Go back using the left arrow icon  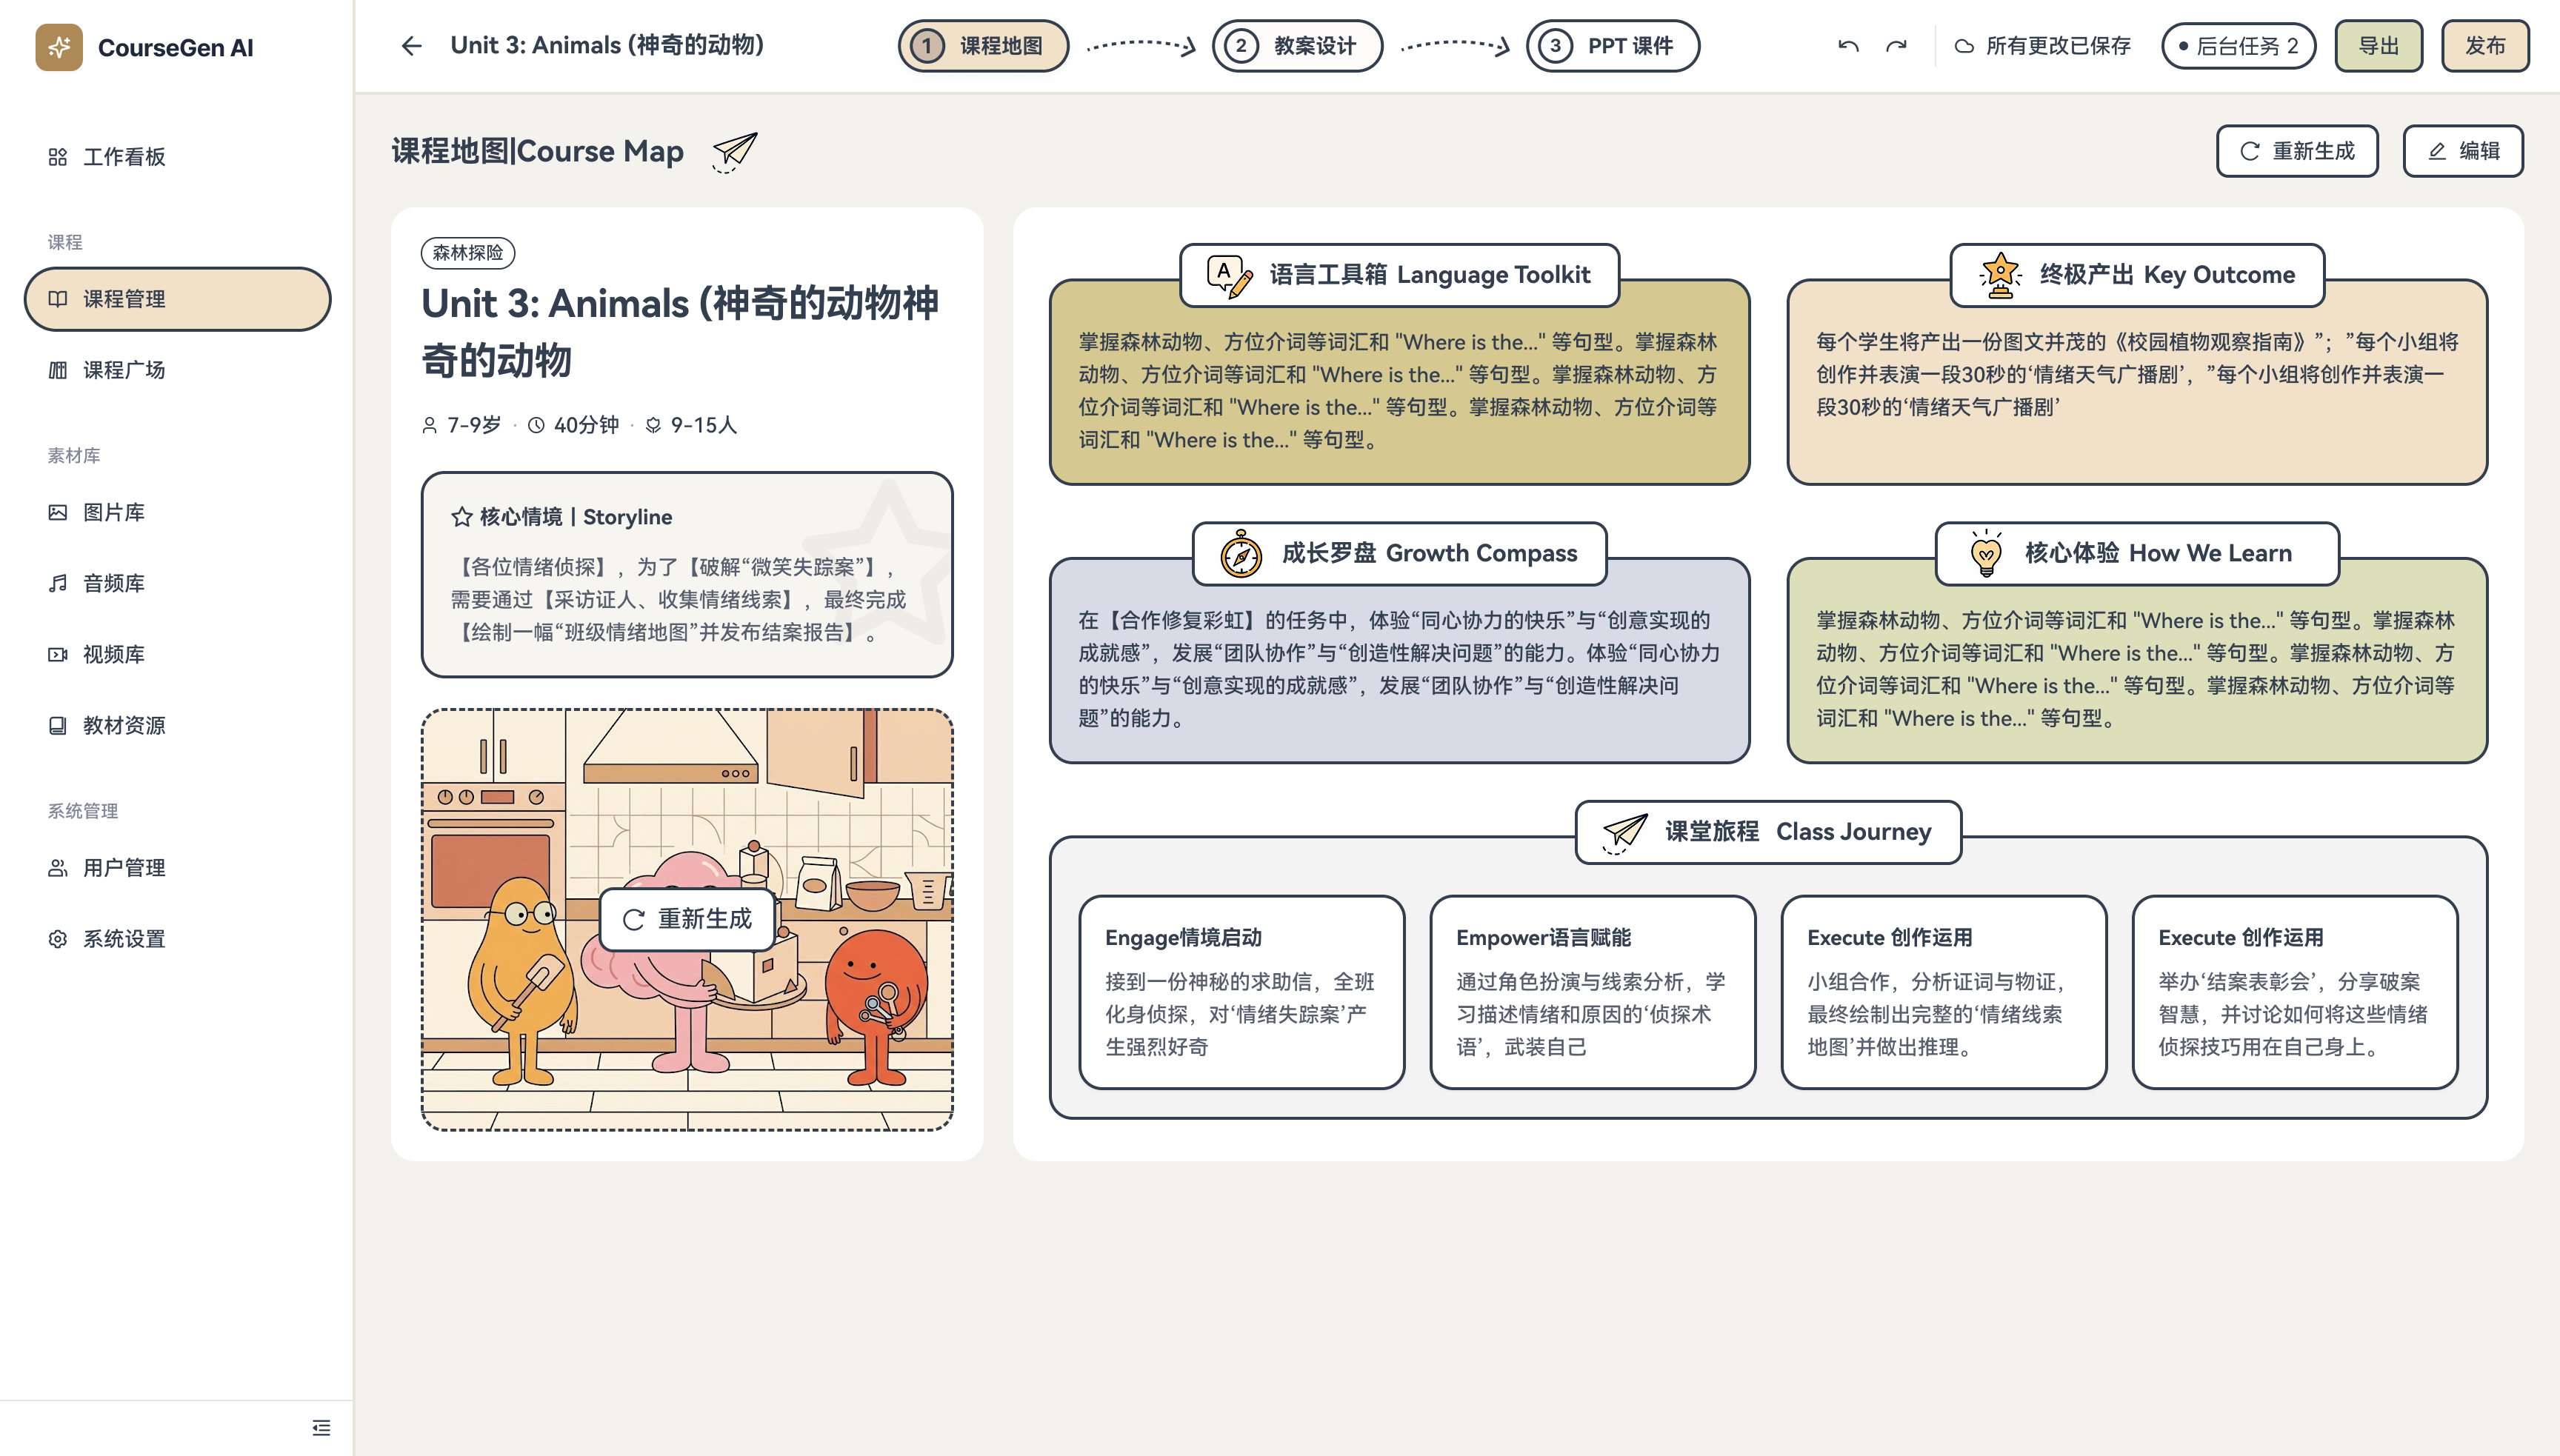411,46
